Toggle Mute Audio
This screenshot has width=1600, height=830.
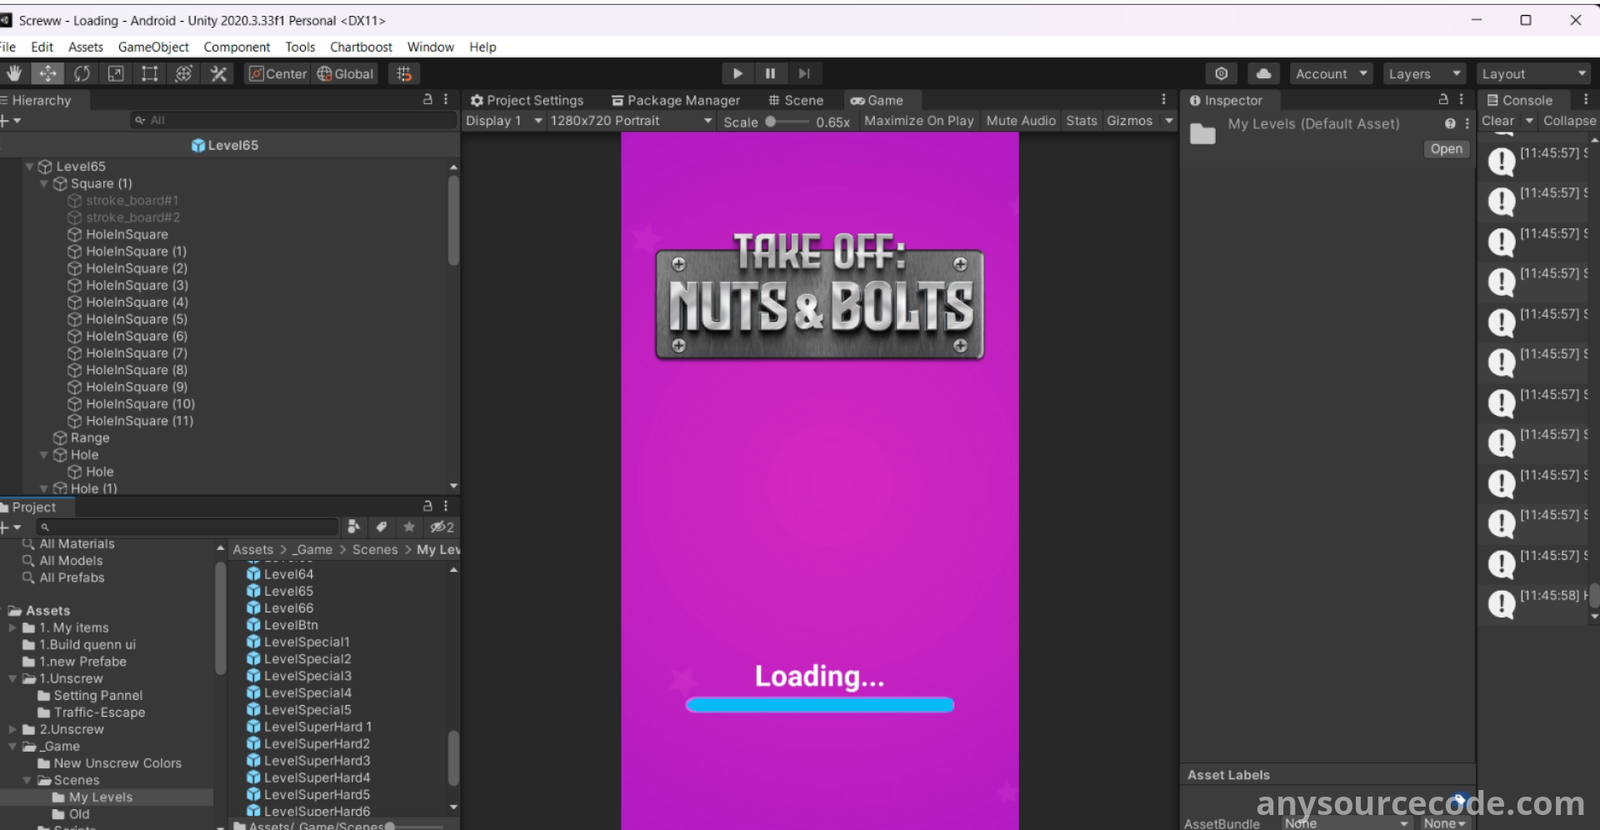[x=1020, y=120]
